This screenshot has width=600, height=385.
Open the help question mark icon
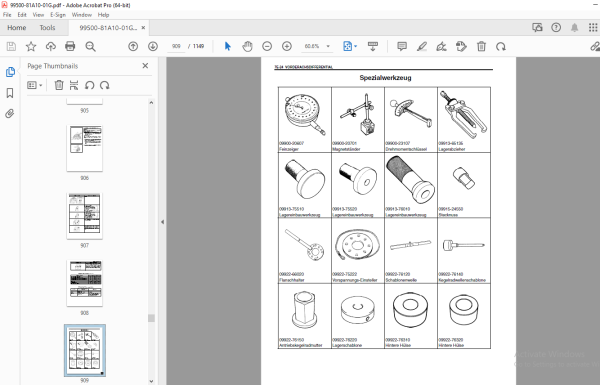556,27
